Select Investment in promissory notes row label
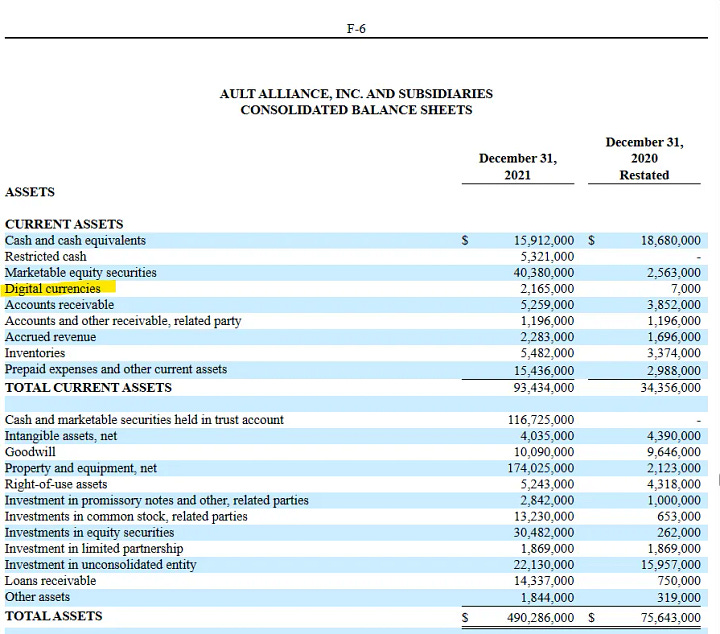This screenshot has width=720, height=634. [x=157, y=500]
